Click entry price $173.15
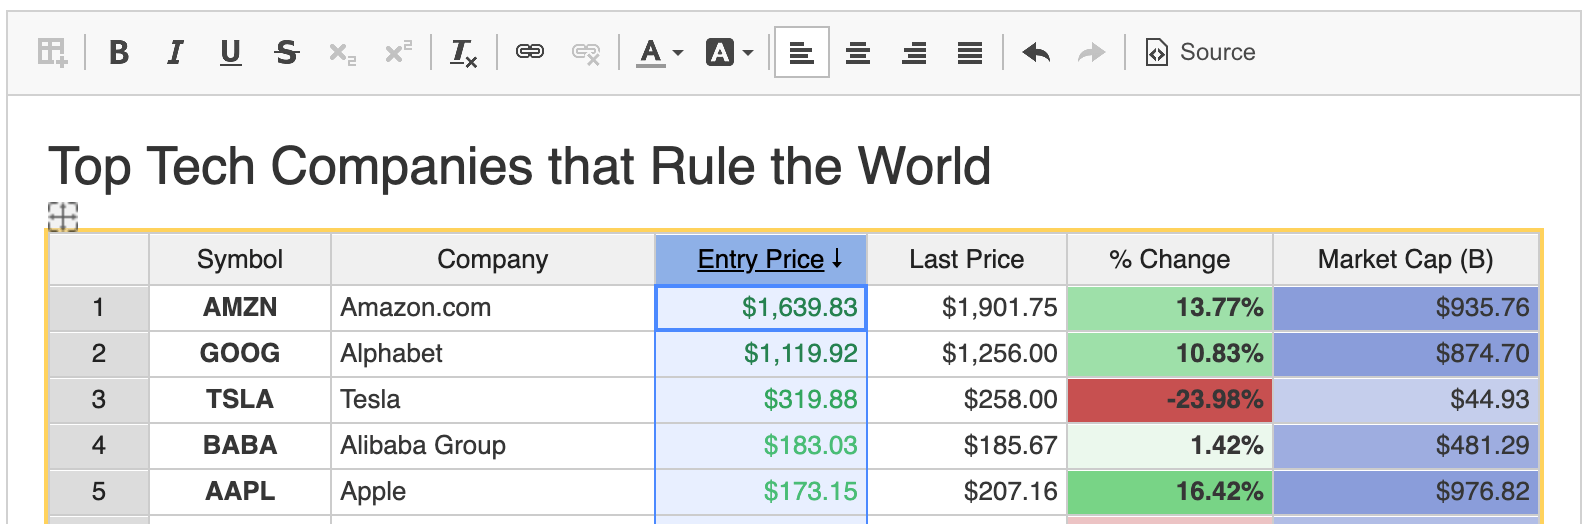 click(x=761, y=492)
